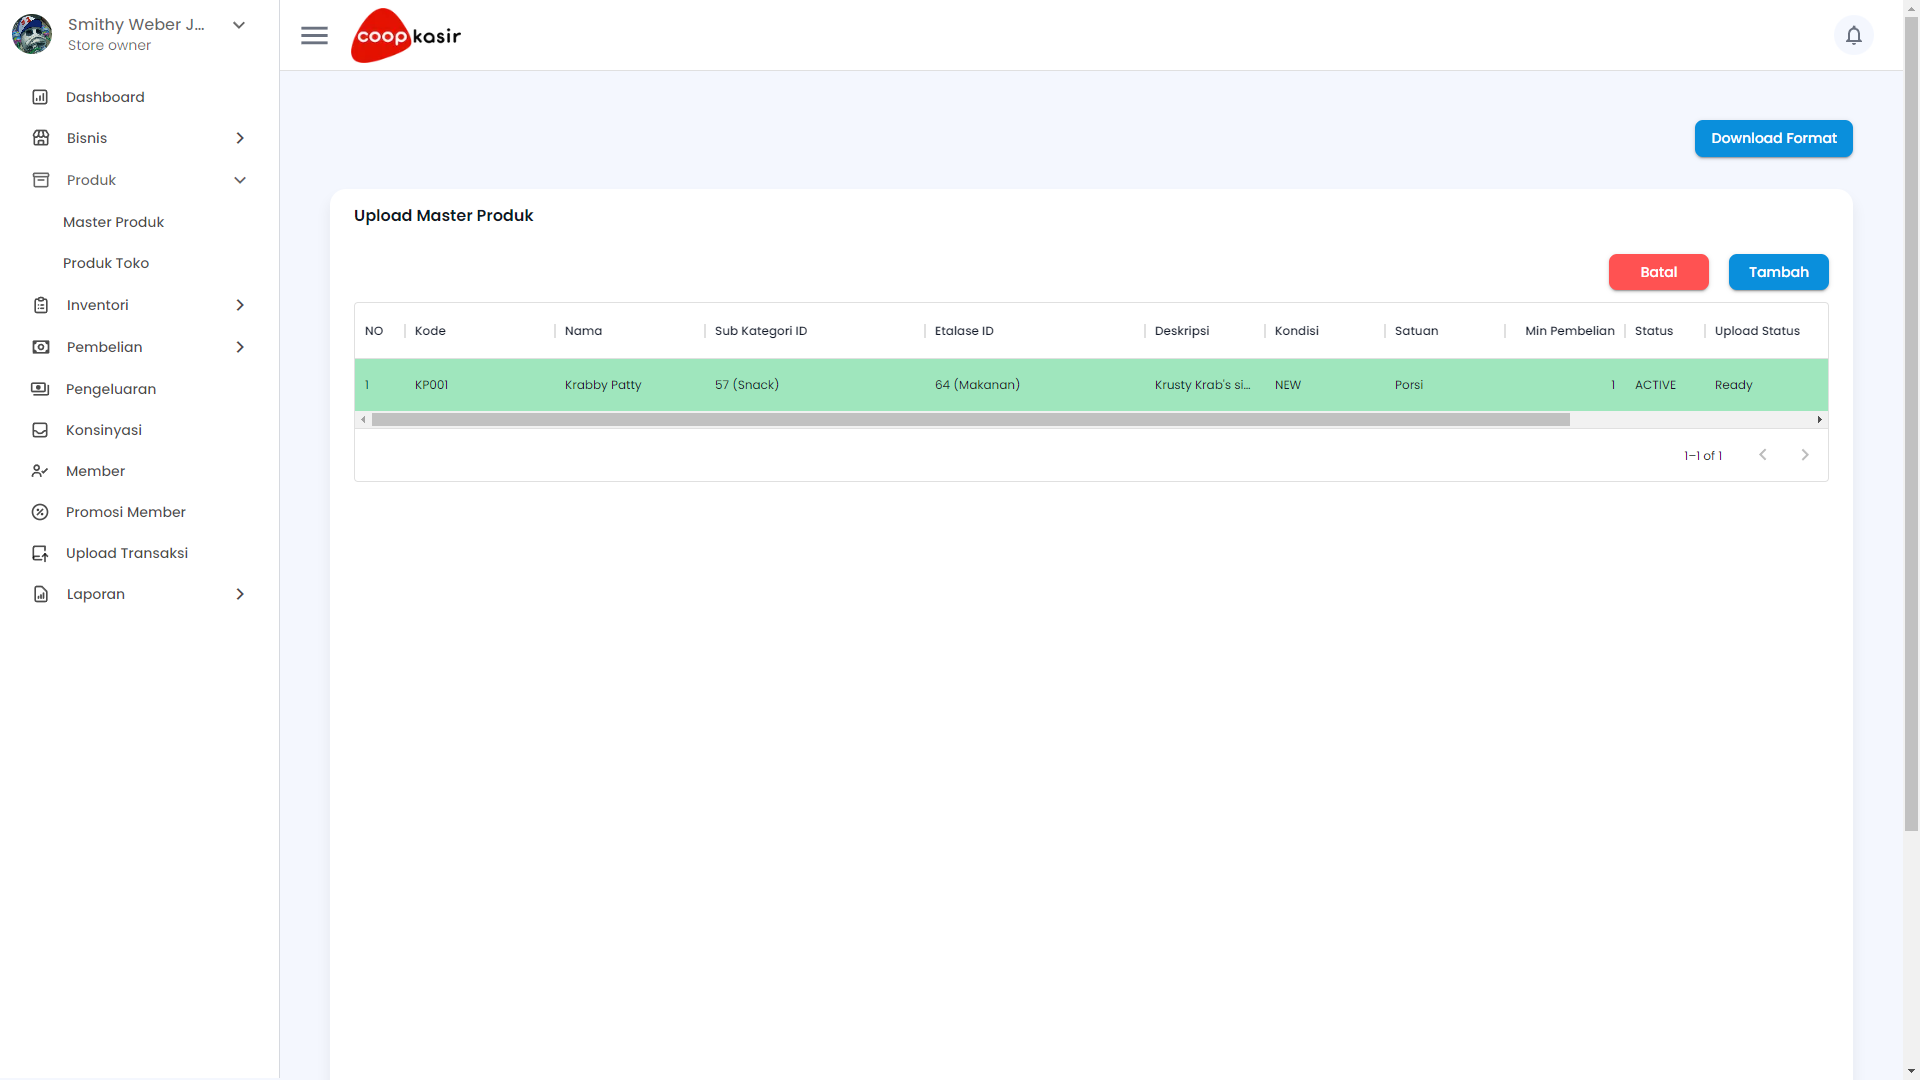Go to Master Produk
Viewport: 1920px width, 1080px height.
(113, 222)
